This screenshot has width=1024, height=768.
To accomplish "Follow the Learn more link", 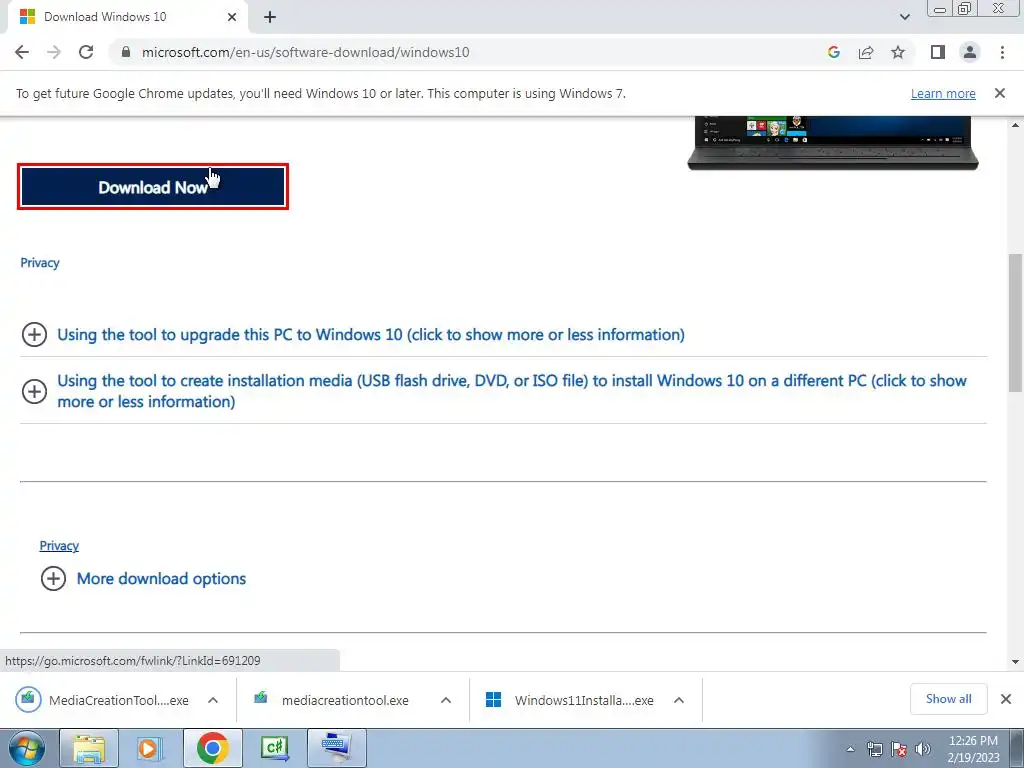I will click(943, 93).
